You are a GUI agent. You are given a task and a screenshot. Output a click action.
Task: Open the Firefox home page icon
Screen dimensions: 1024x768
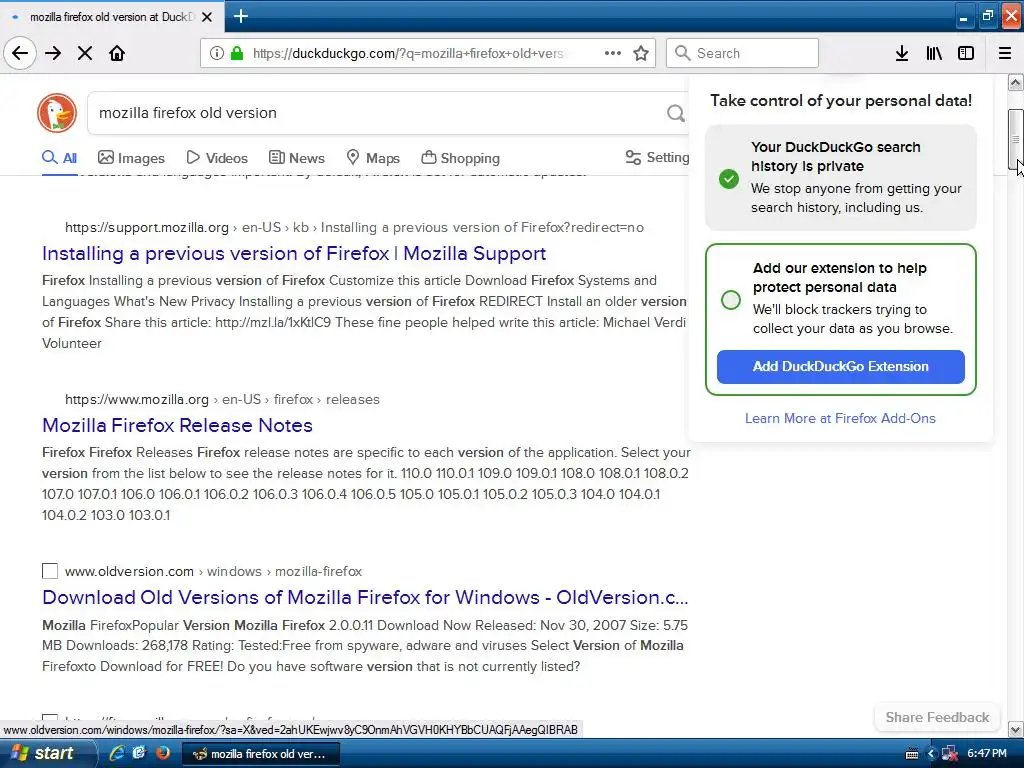pyautogui.click(x=117, y=53)
